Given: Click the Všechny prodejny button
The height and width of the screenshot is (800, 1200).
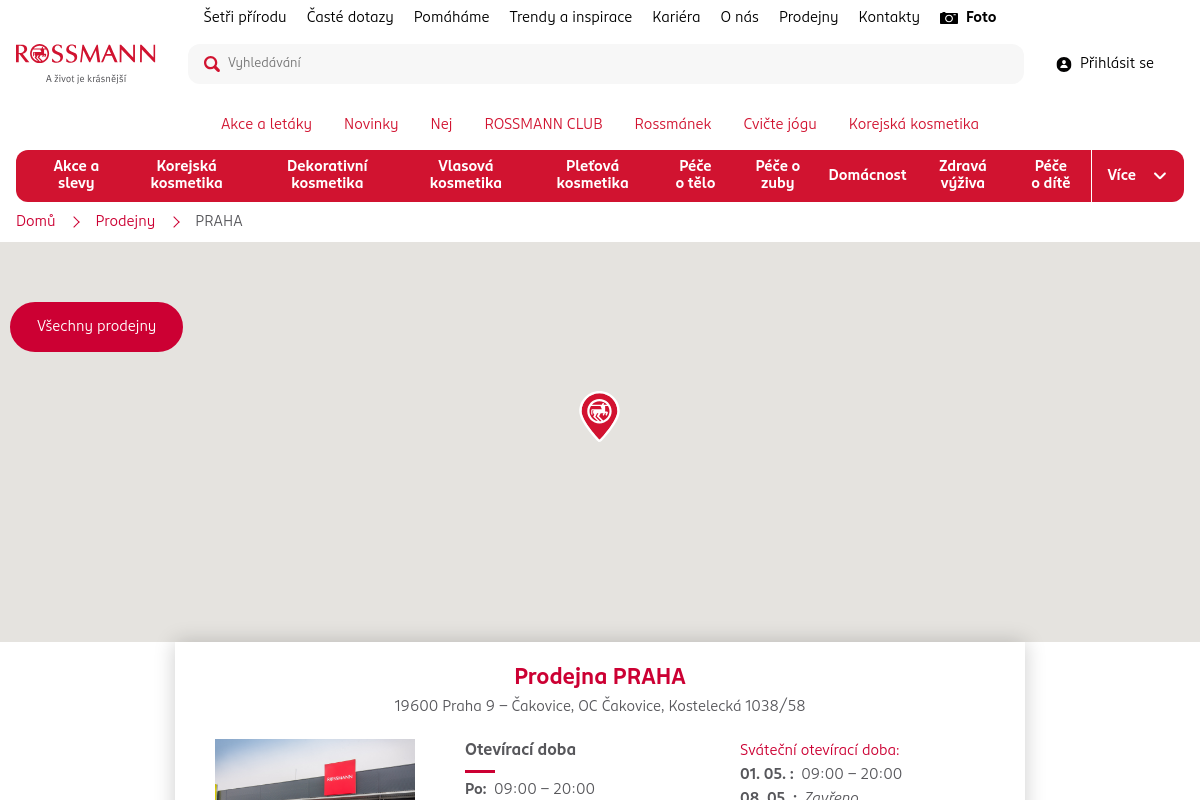Looking at the screenshot, I should 96,327.
